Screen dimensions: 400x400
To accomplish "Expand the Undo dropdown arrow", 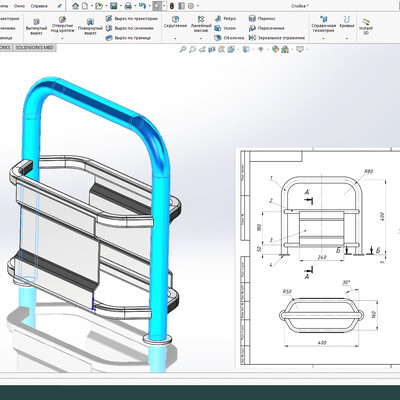I will tap(149, 6).
